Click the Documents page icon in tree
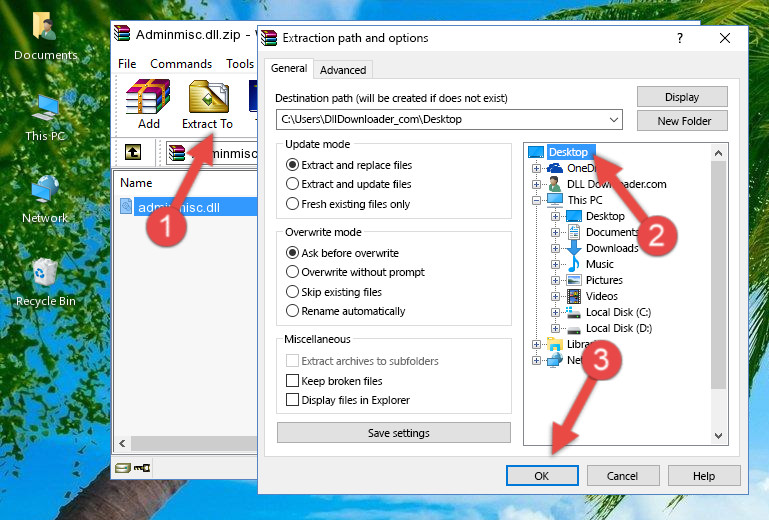Viewport: 769px width, 520px height. pyautogui.click(x=574, y=232)
